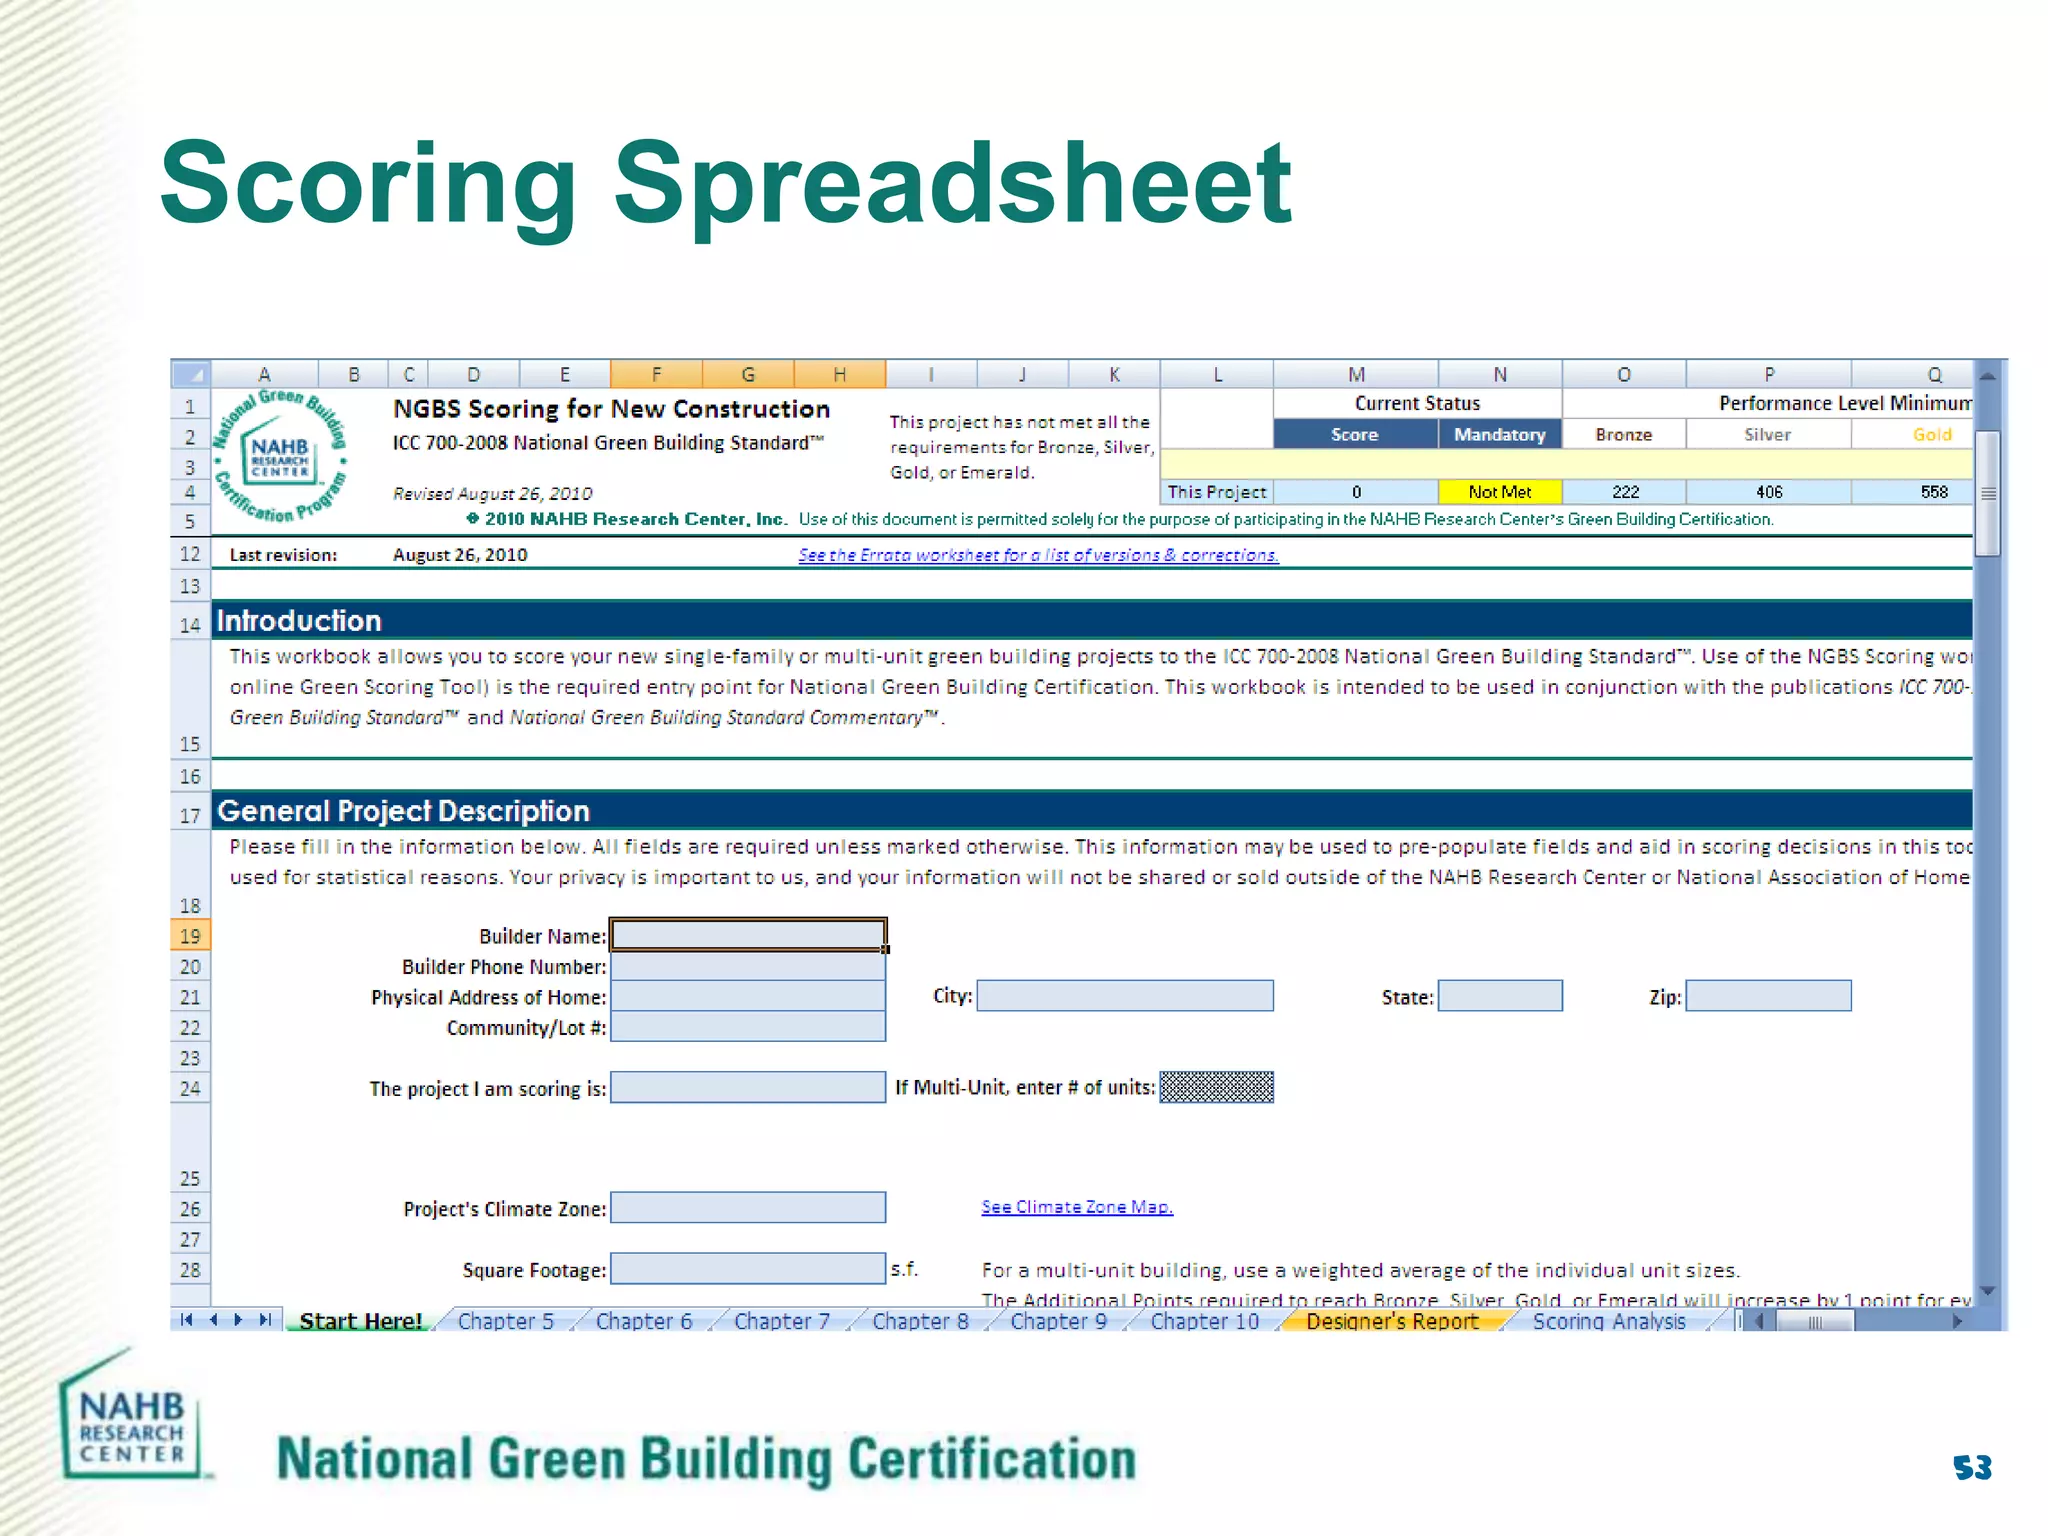Click the Builder Phone Number field
The image size is (2048, 1536).
point(748,966)
